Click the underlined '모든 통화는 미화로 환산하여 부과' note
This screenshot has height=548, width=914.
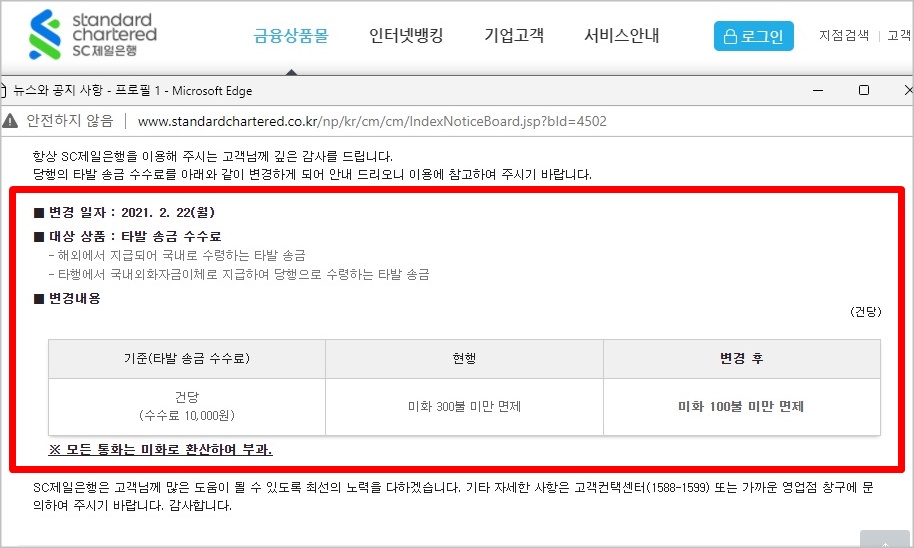[160, 449]
